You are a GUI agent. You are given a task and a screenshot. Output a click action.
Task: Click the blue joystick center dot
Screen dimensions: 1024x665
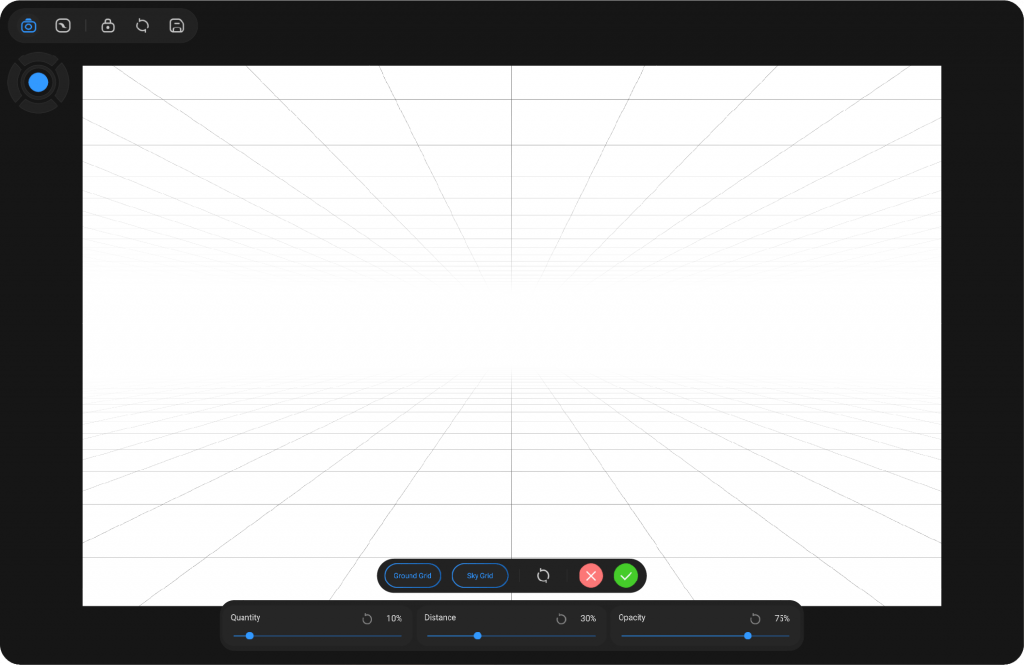pyautogui.click(x=38, y=83)
